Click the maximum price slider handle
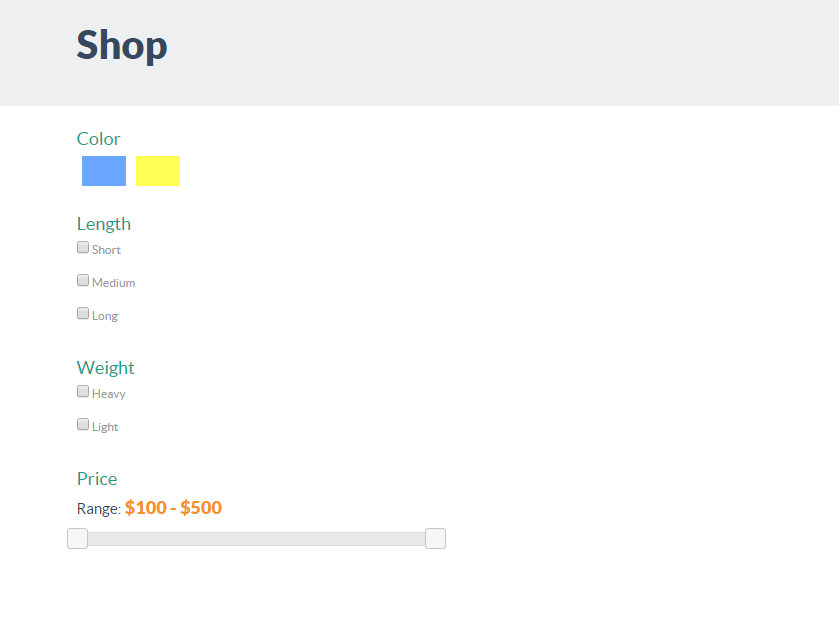This screenshot has height=631, width=839. (x=436, y=538)
